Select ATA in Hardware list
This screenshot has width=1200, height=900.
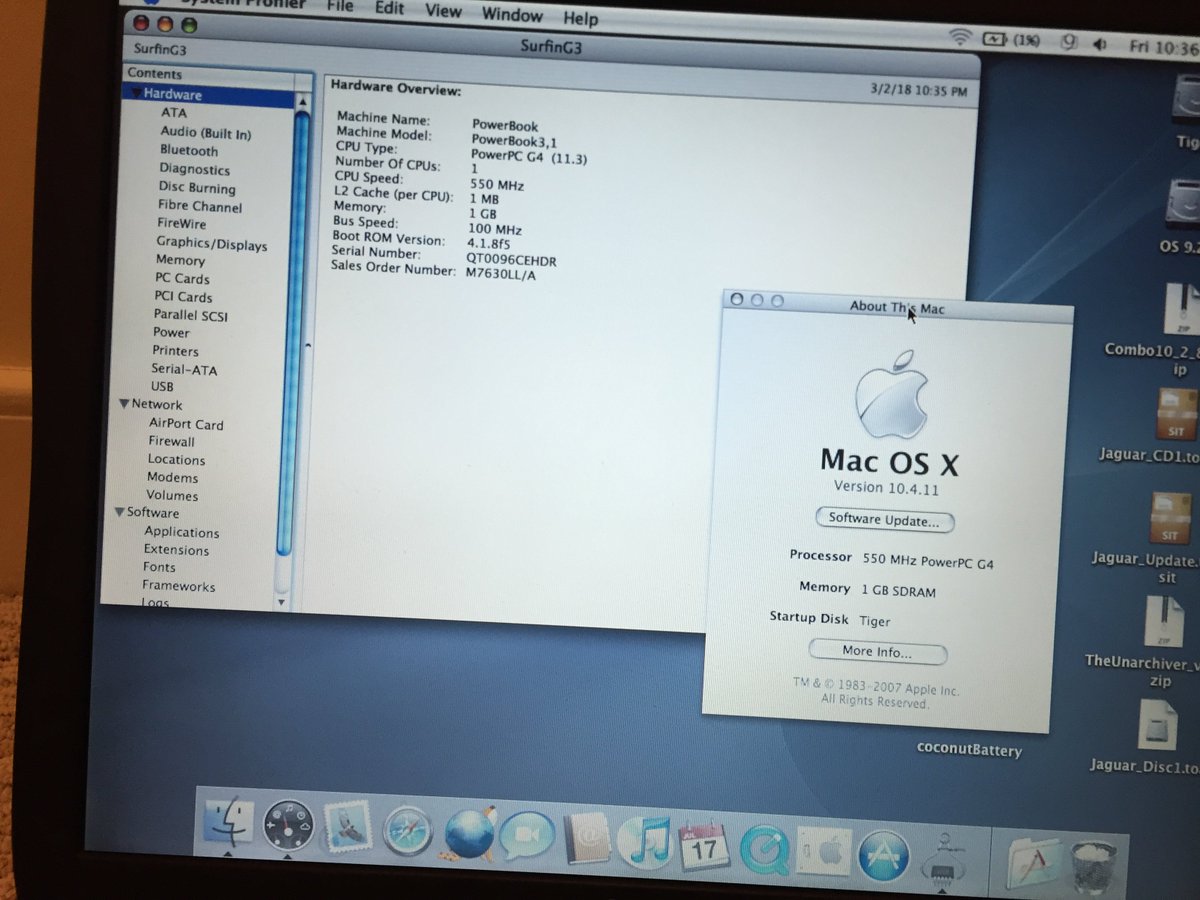click(x=174, y=113)
